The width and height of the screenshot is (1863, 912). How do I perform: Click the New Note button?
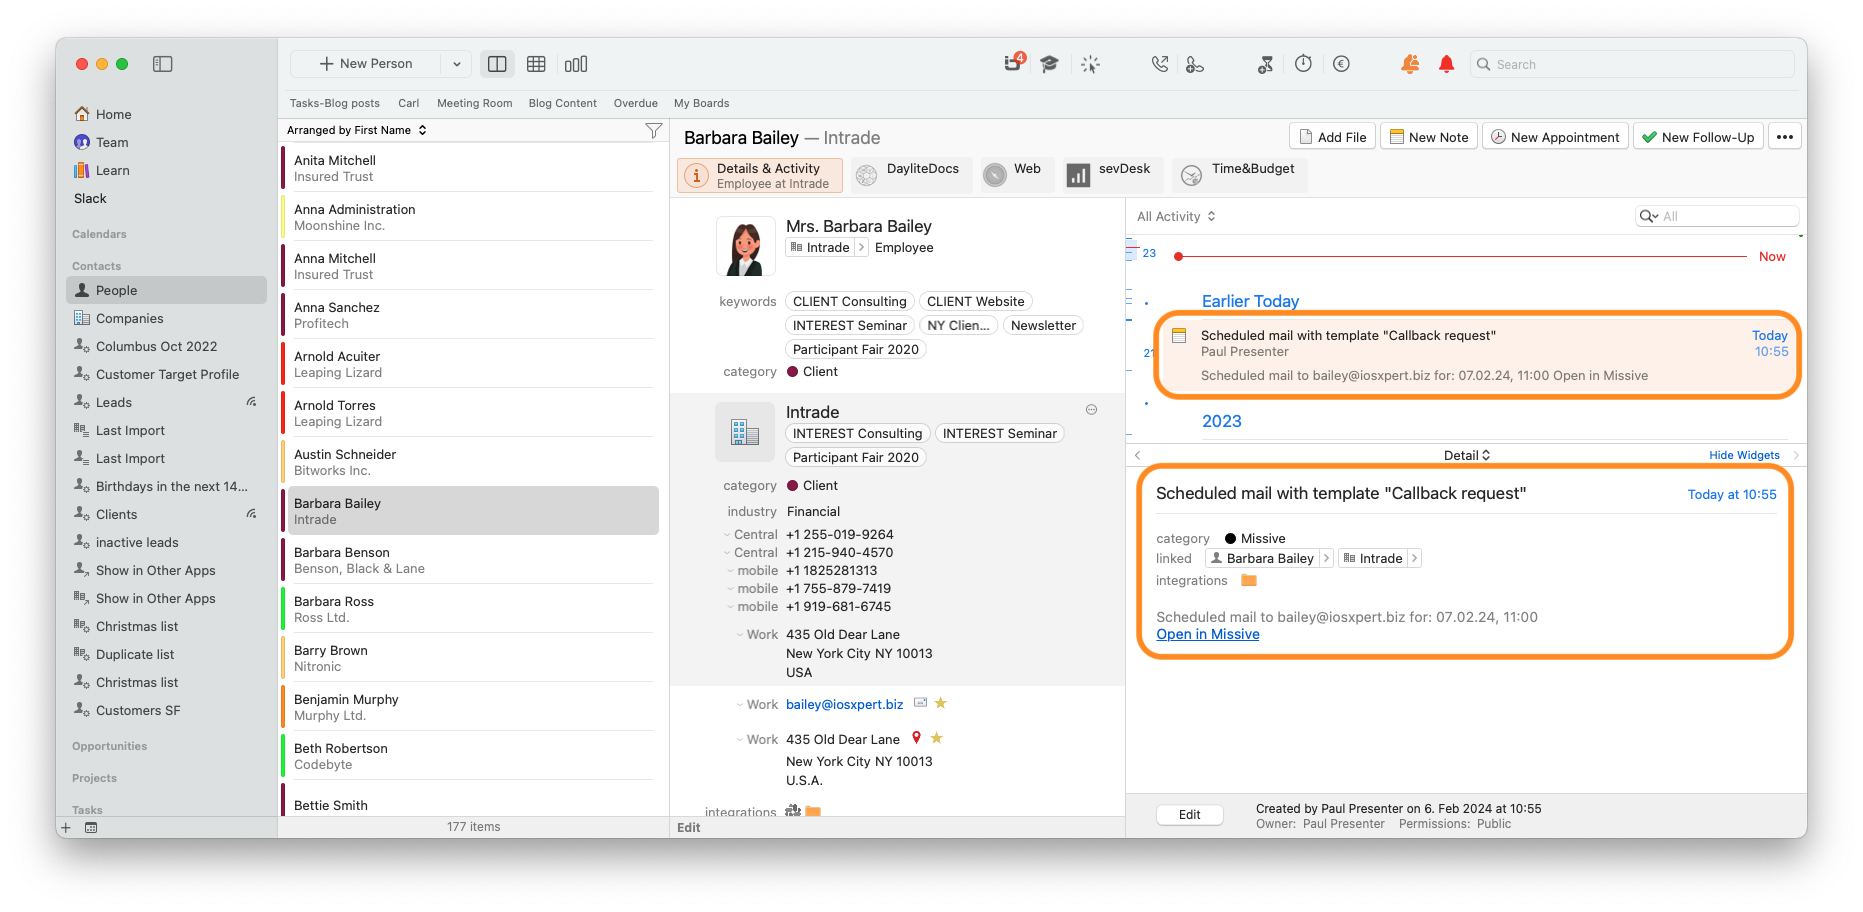pyautogui.click(x=1428, y=137)
